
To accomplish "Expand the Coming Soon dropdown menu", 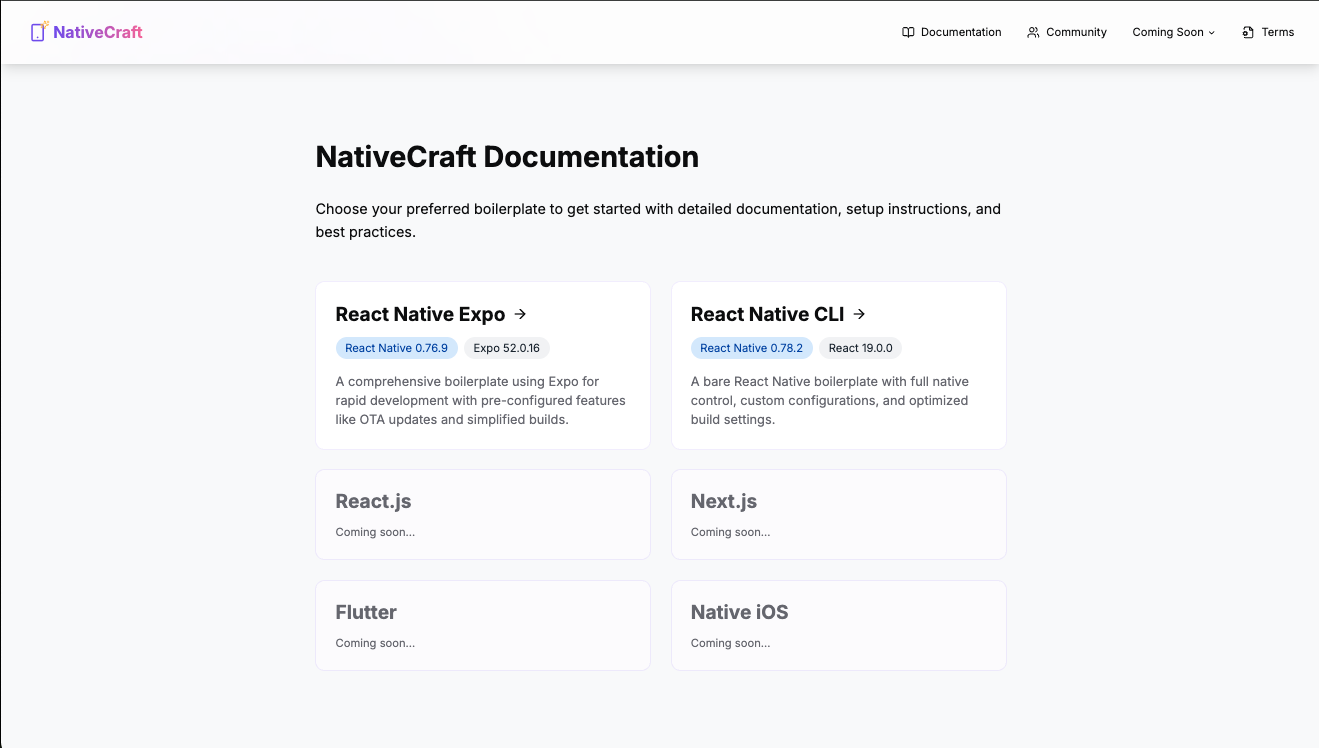I will [x=1173, y=32].
